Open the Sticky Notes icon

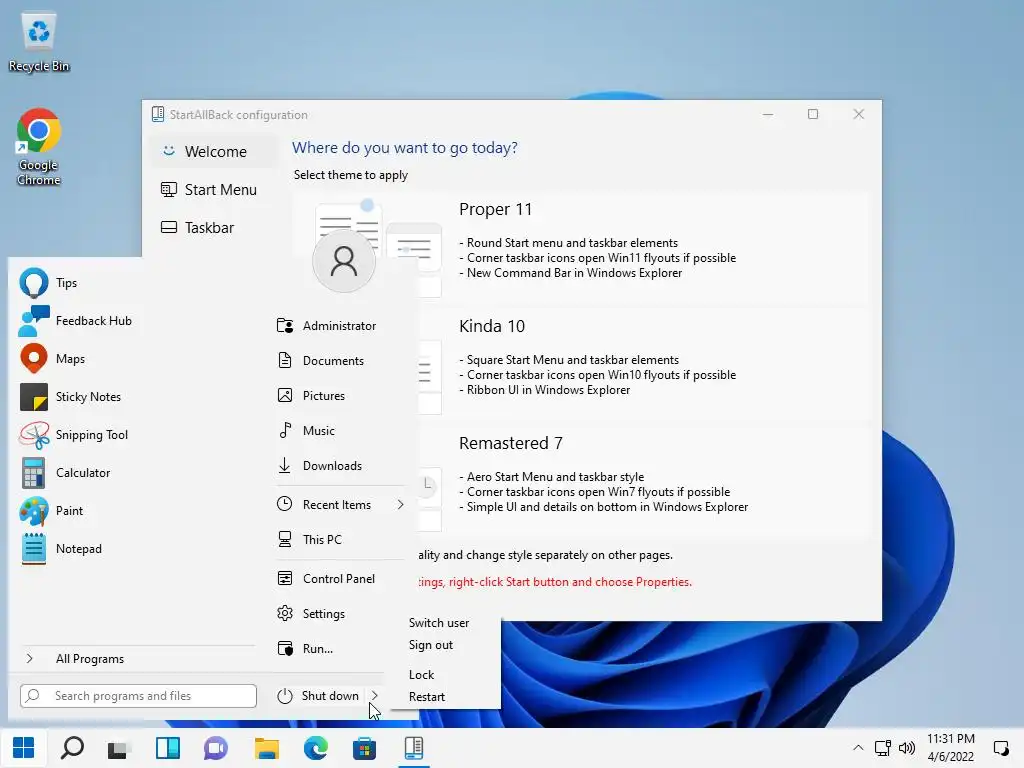[x=33, y=396]
